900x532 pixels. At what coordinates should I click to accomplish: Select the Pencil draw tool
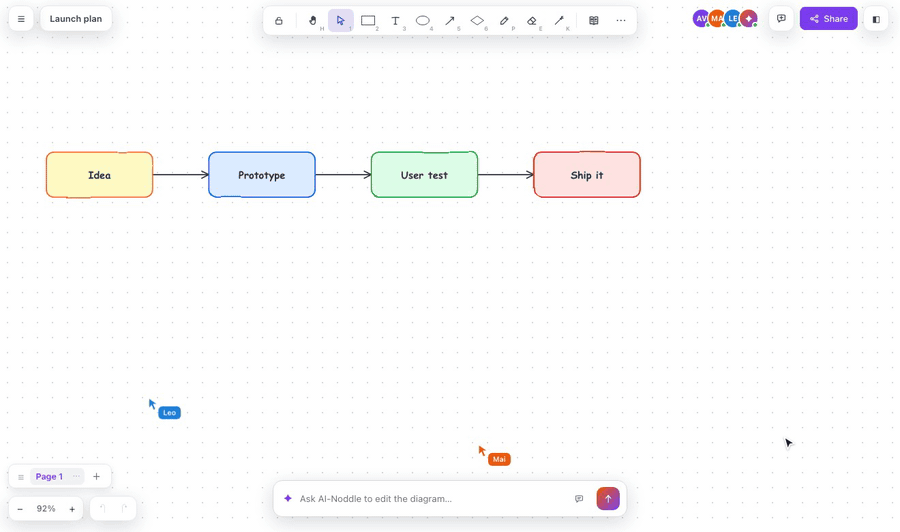point(505,21)
